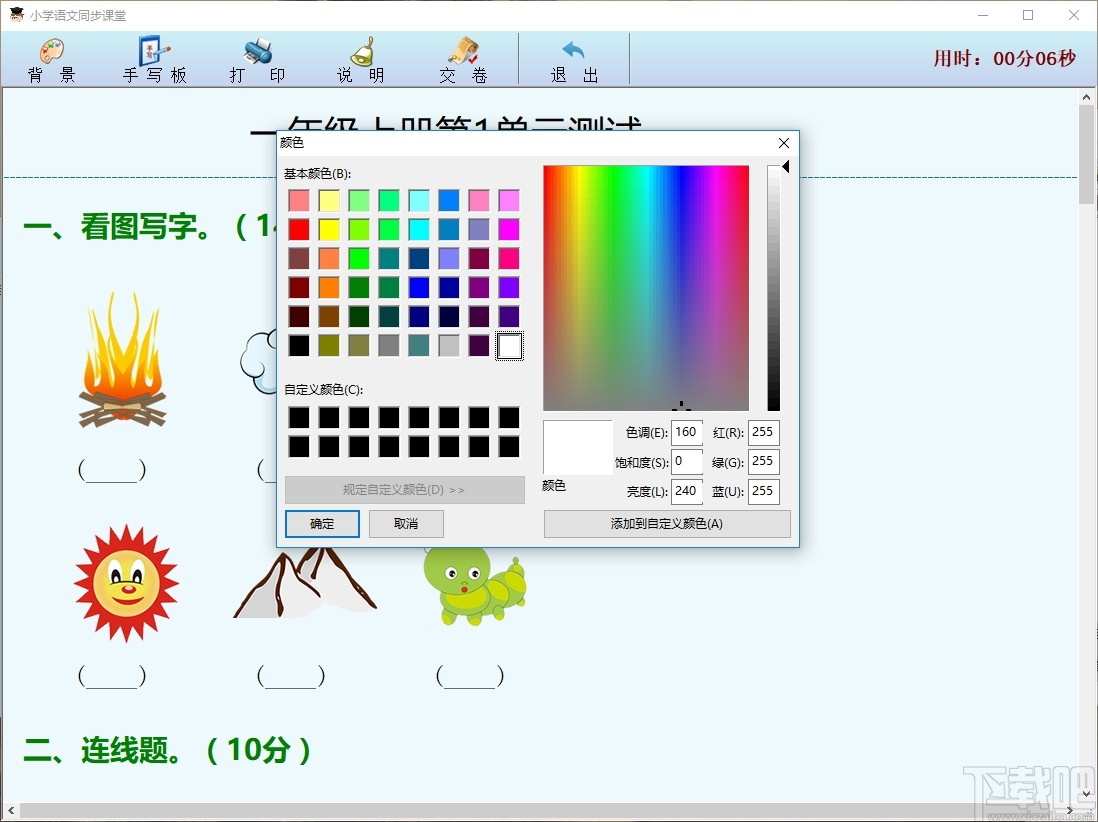1098x822 pixels.
Task: Click heading 一、看图写字。
Action: pyautogui.click(x=117, y=226)
